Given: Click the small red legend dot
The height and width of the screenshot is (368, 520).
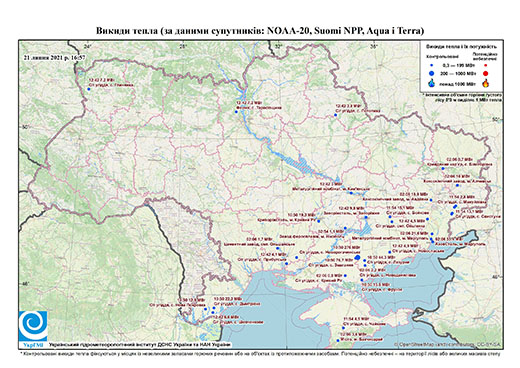Looking at the screenshot, I should point(486,65).
